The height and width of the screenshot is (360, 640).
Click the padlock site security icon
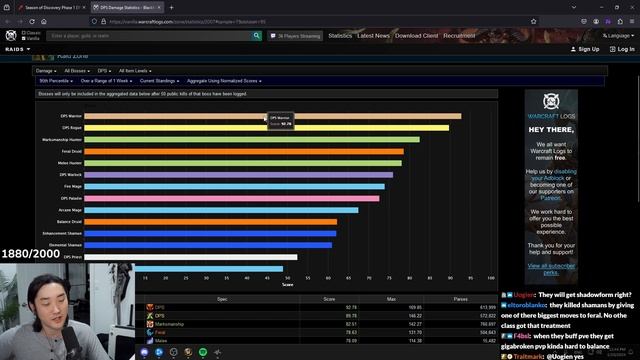pyautogui.click(x=103, y=21)
